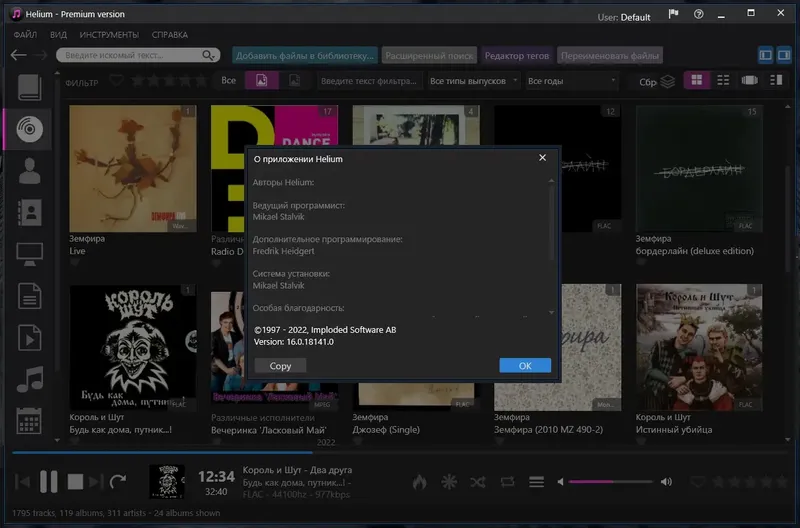Click the playback progress bar
Viewport: 800px width, 528px height.
[x=400, y=452]
